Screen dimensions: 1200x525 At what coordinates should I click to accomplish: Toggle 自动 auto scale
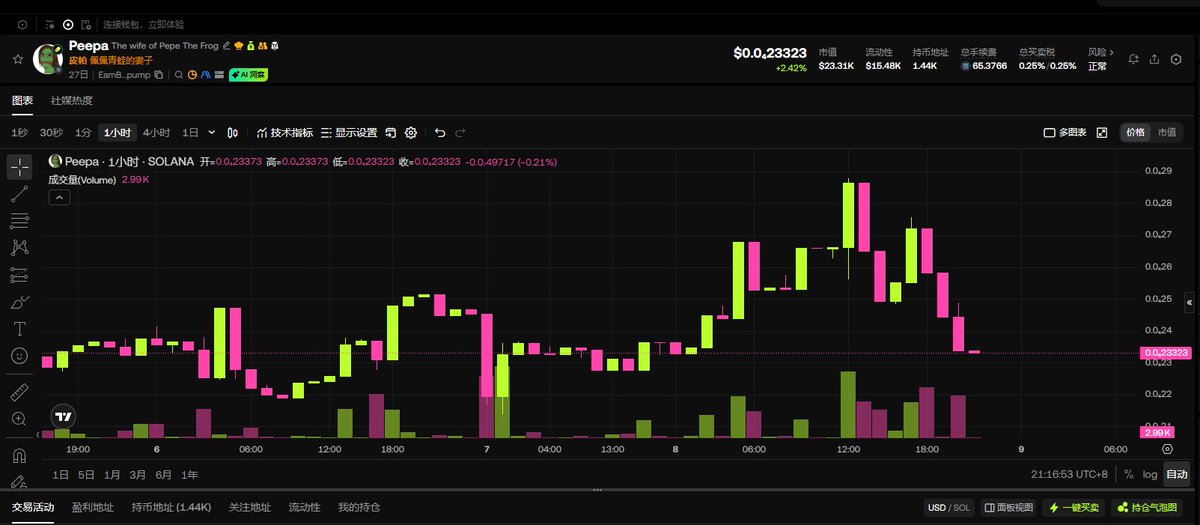tap(1177, 474)
